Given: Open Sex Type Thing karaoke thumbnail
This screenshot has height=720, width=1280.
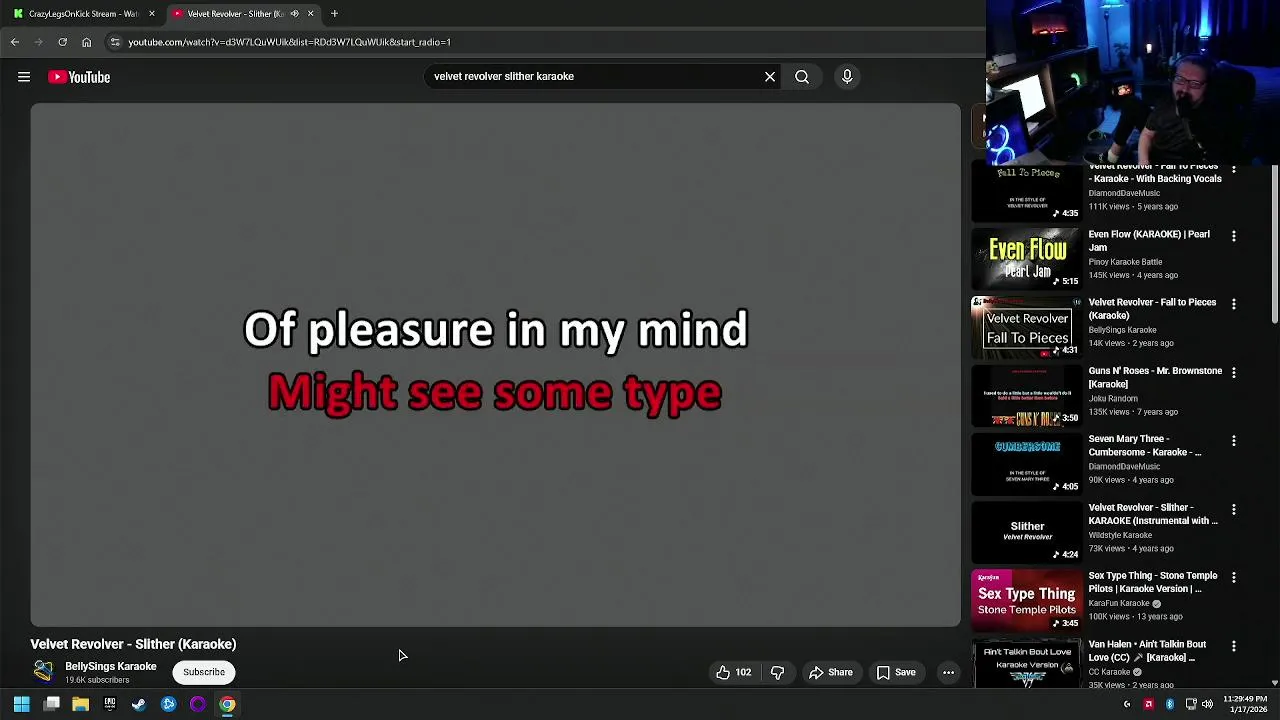Looking at the screenshot, I should tap(1027, 600).
